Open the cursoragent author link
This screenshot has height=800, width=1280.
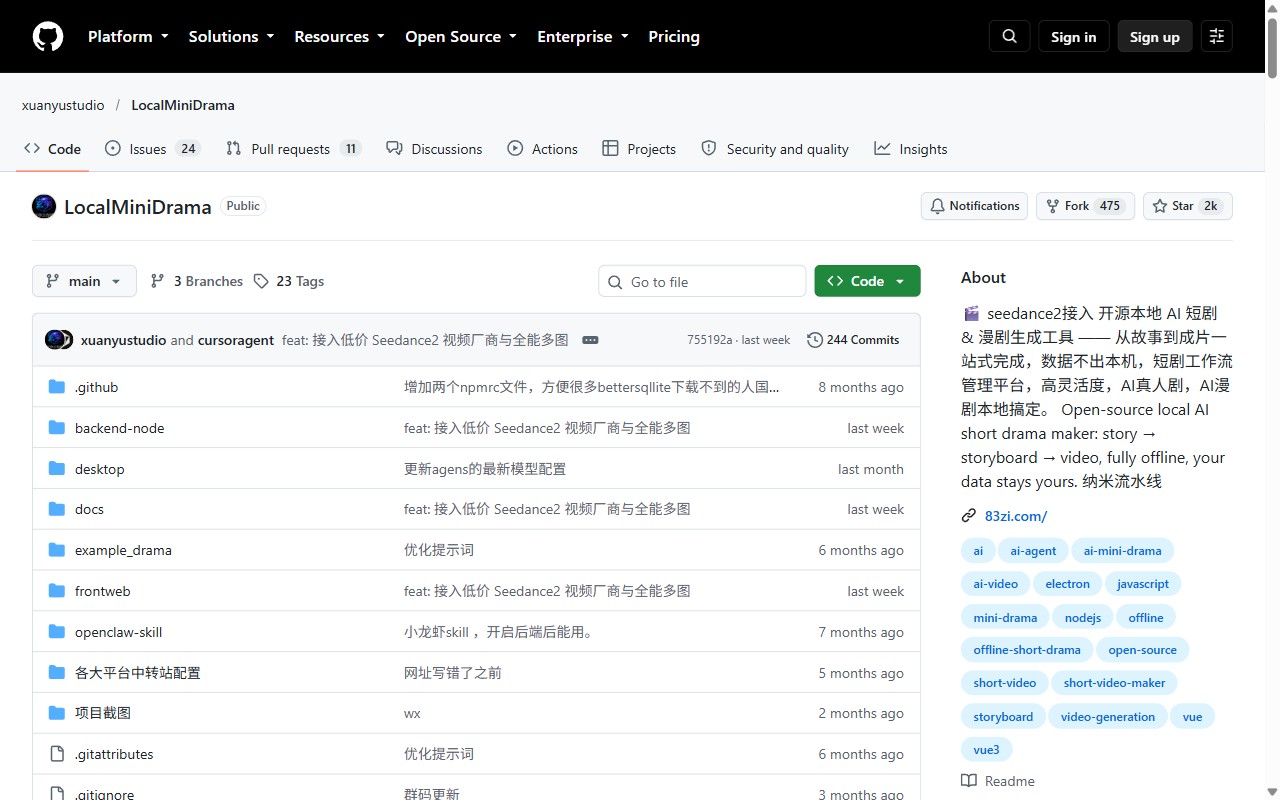tap(236, 340)
